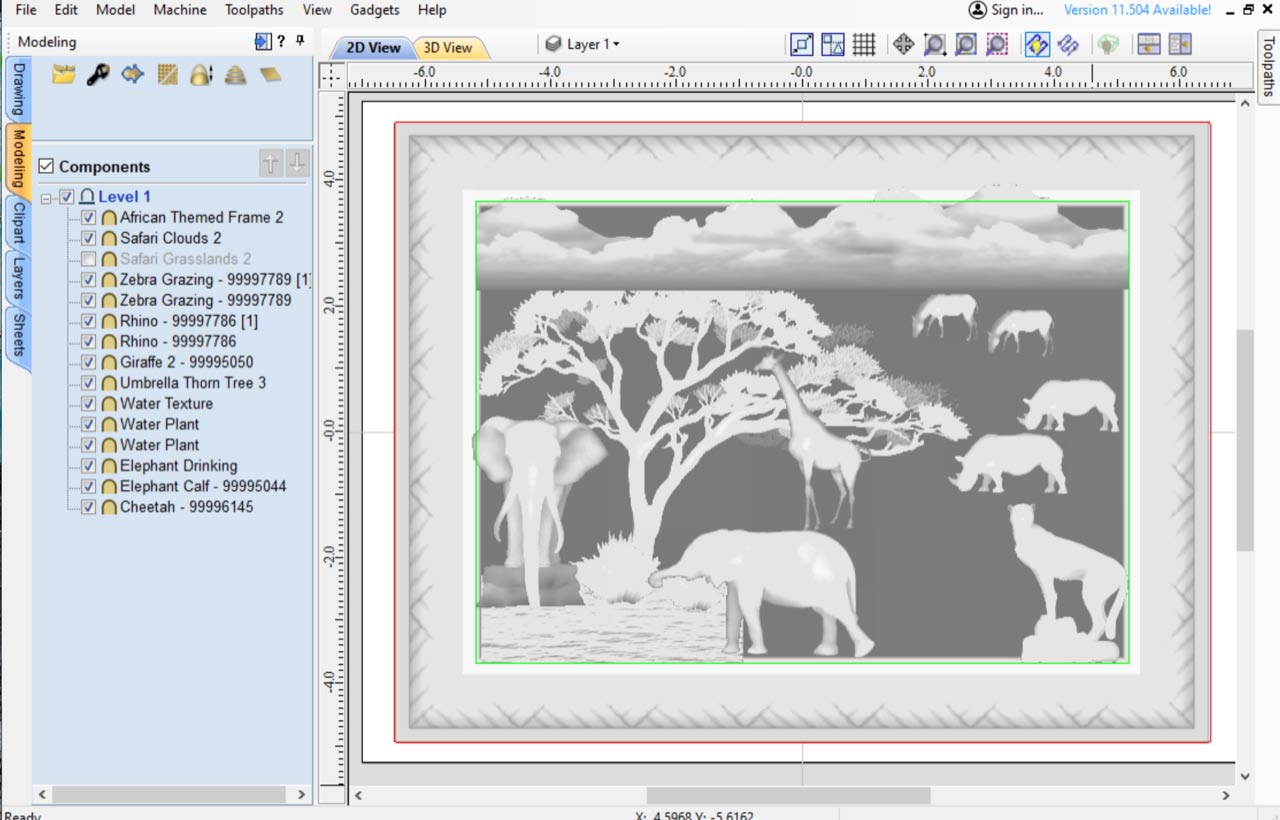Click the component list horizontal scrollbar
This screenshot has height=820, width=1280.
click(x=171, y=794)
